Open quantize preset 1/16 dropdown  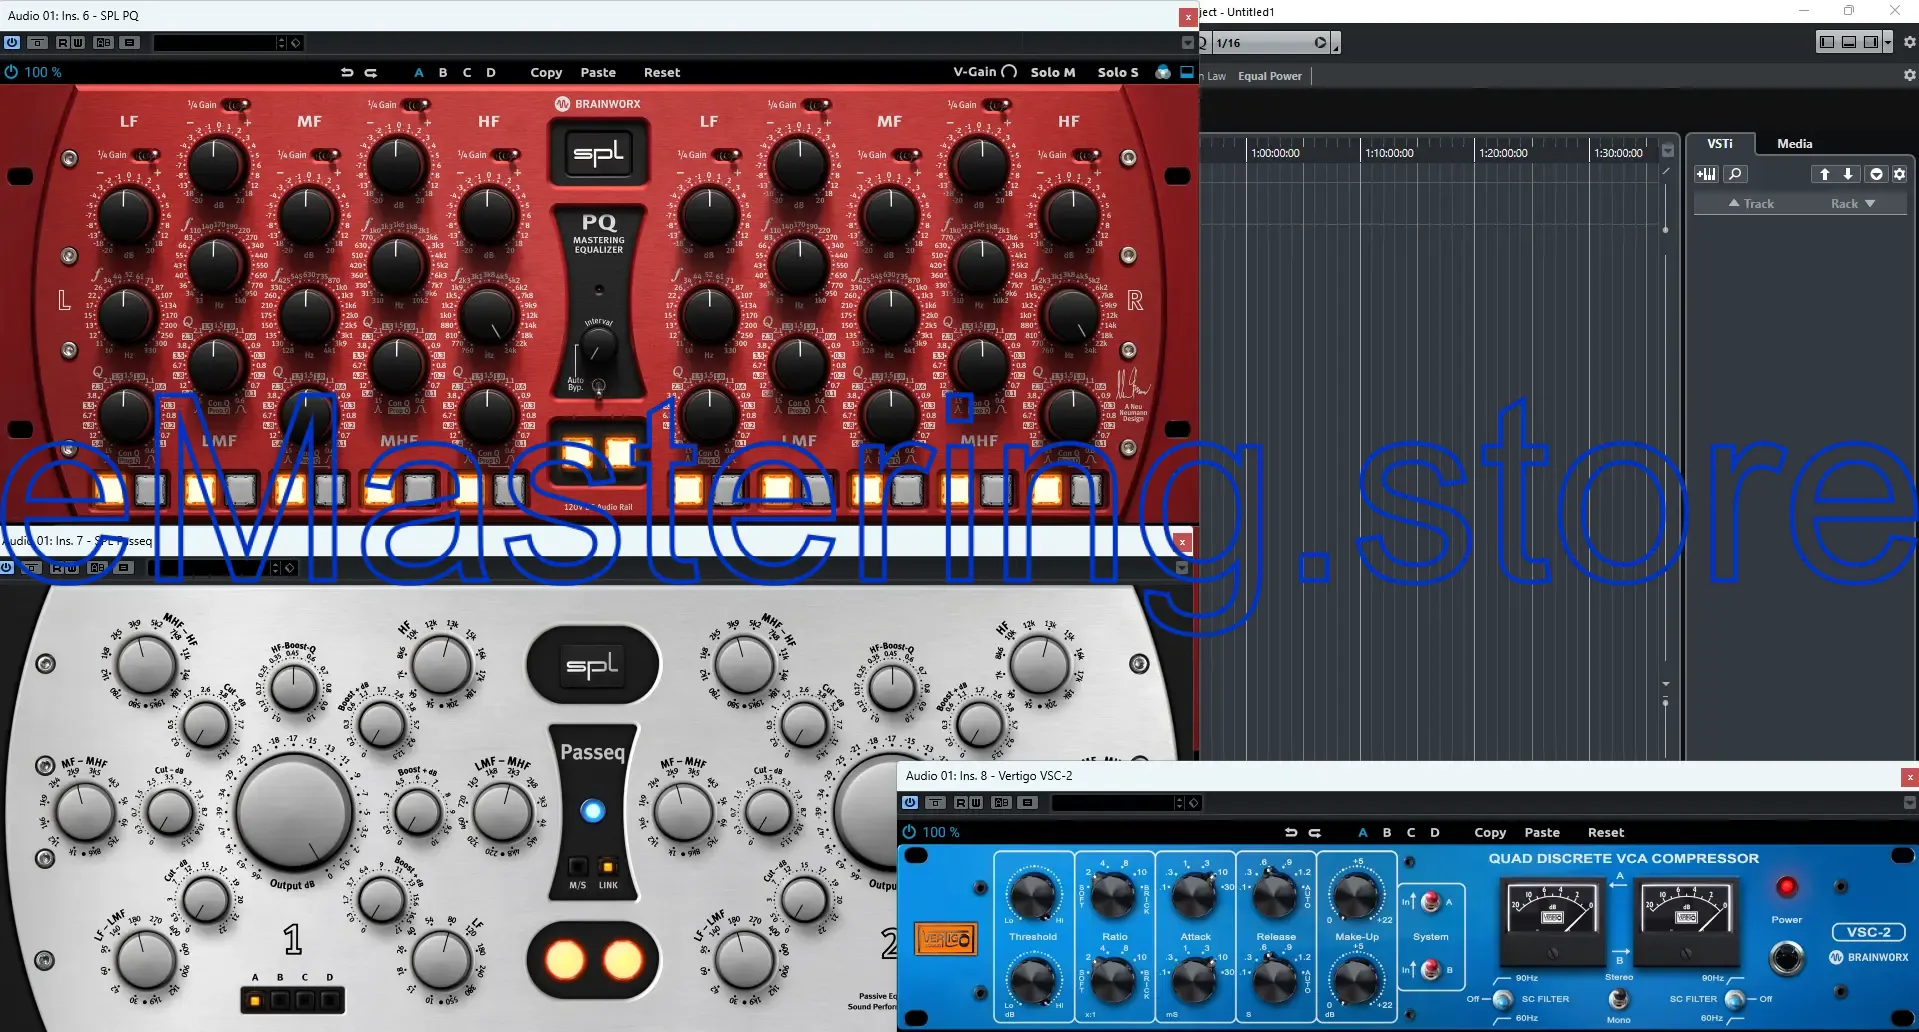(x=1320, y=43)
